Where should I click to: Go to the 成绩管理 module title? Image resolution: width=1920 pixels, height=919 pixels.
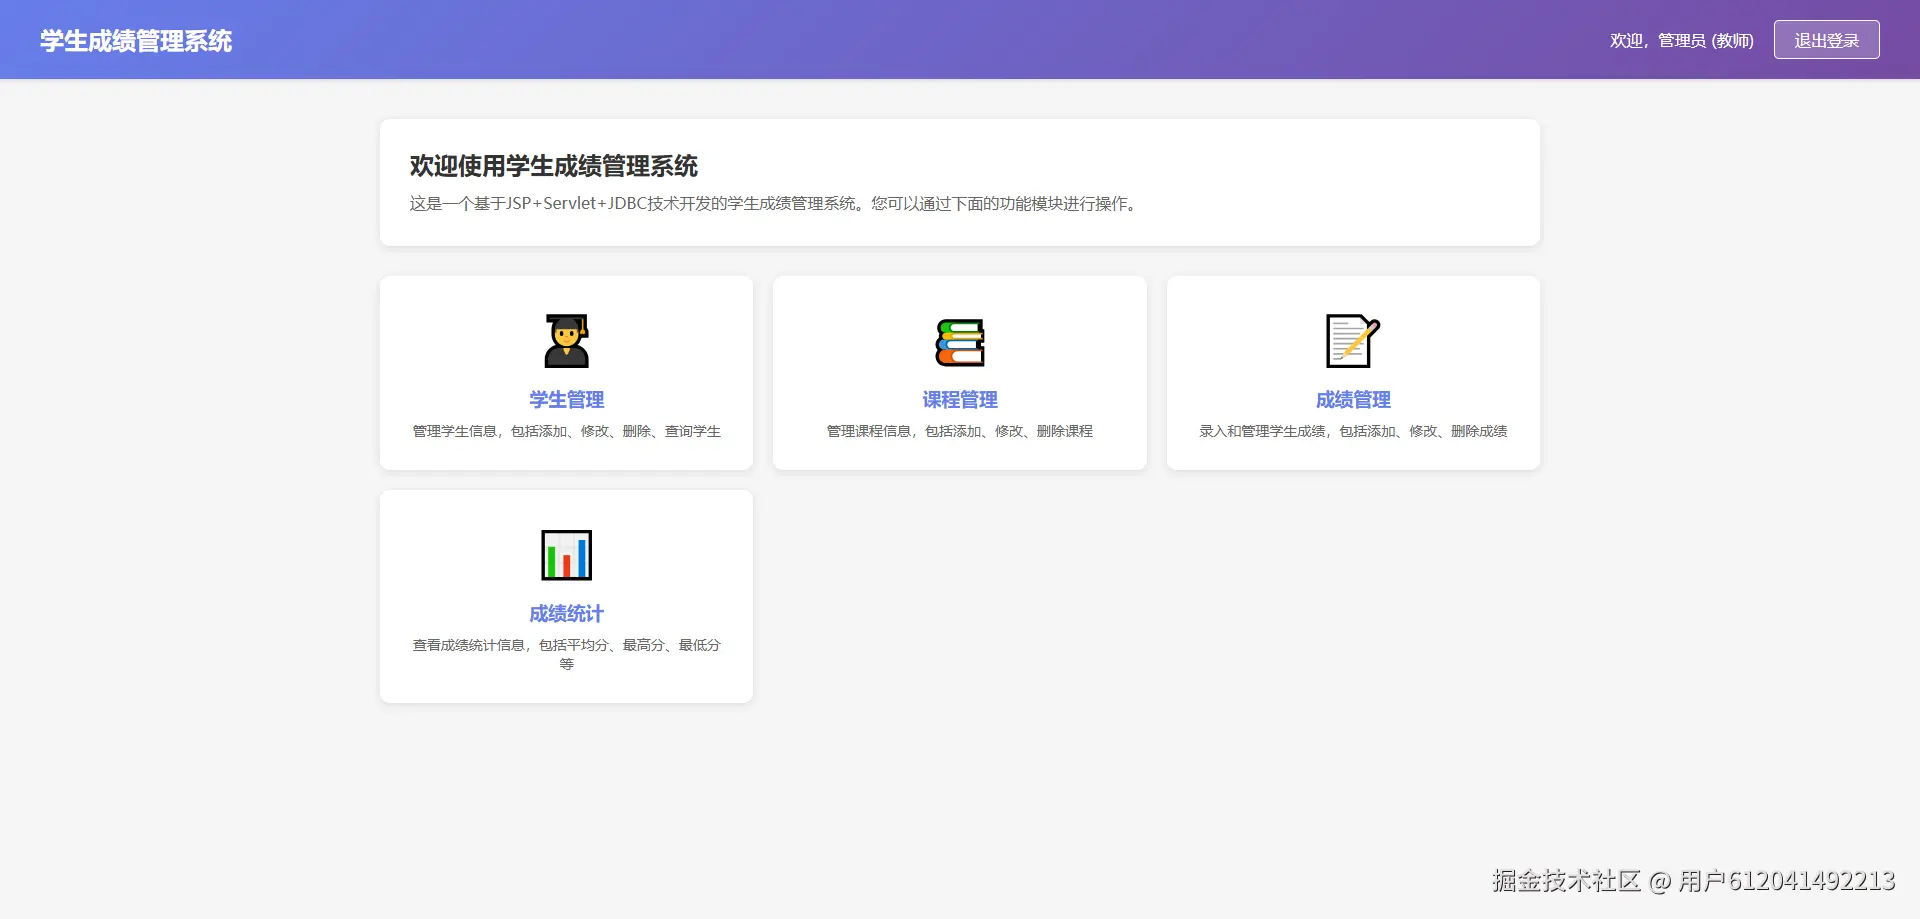coord(1353,400)
